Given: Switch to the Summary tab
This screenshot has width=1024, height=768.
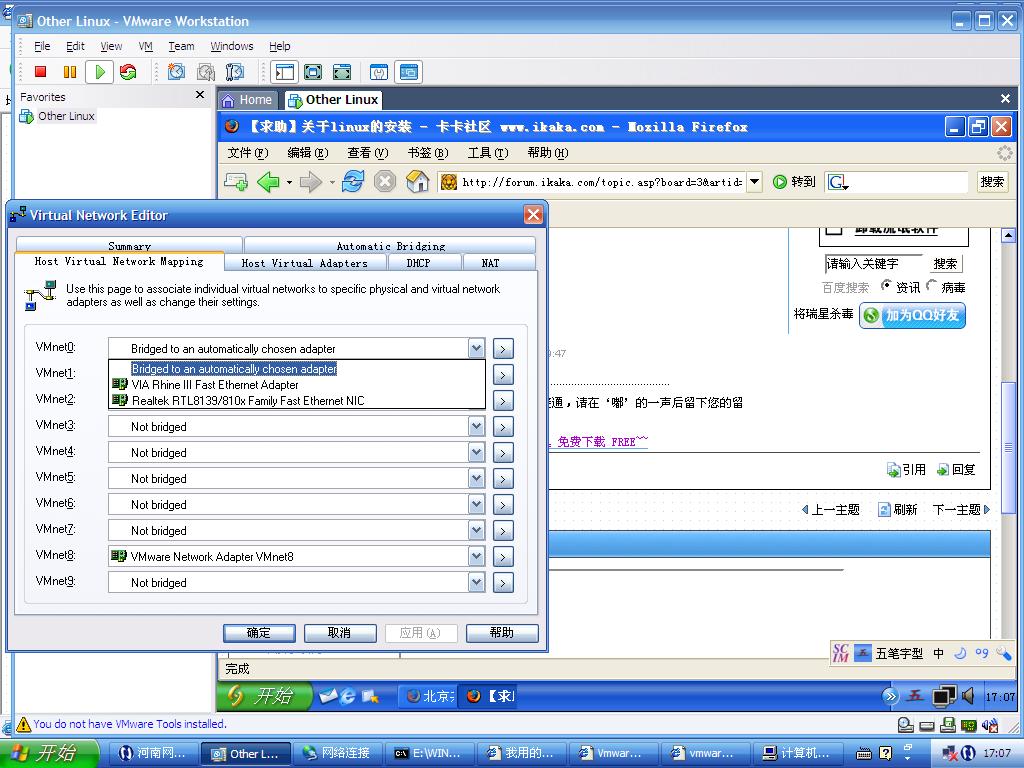Looking at the screenshot, I should click(x=129, y=246).
